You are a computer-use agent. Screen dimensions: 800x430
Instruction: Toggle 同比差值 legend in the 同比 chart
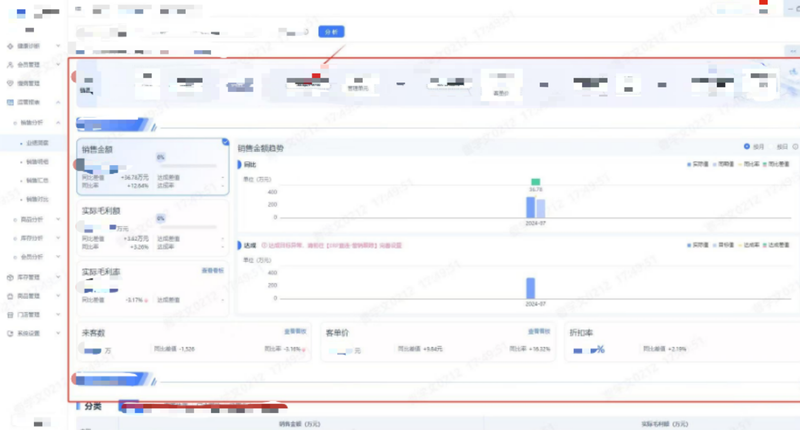(x=776, y=164)
